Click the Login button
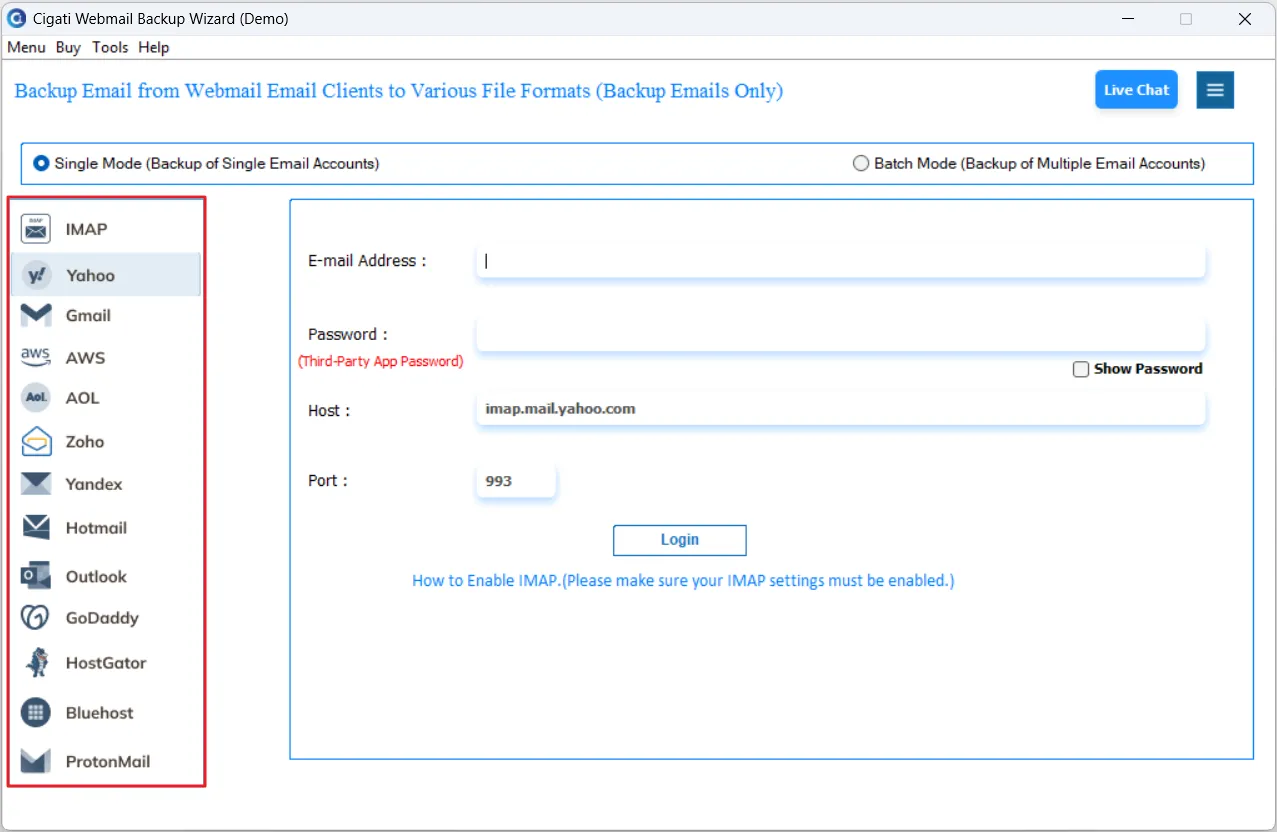1277x832 pixels. 679,540
